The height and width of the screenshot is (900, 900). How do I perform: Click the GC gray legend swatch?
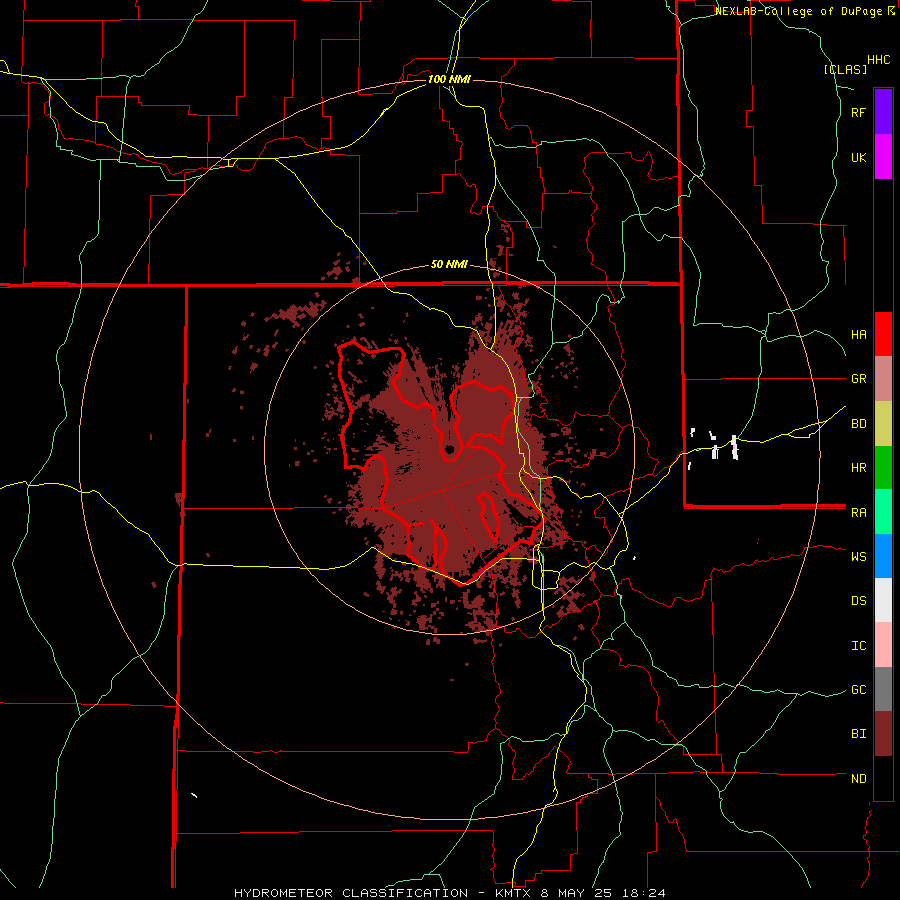883,689
